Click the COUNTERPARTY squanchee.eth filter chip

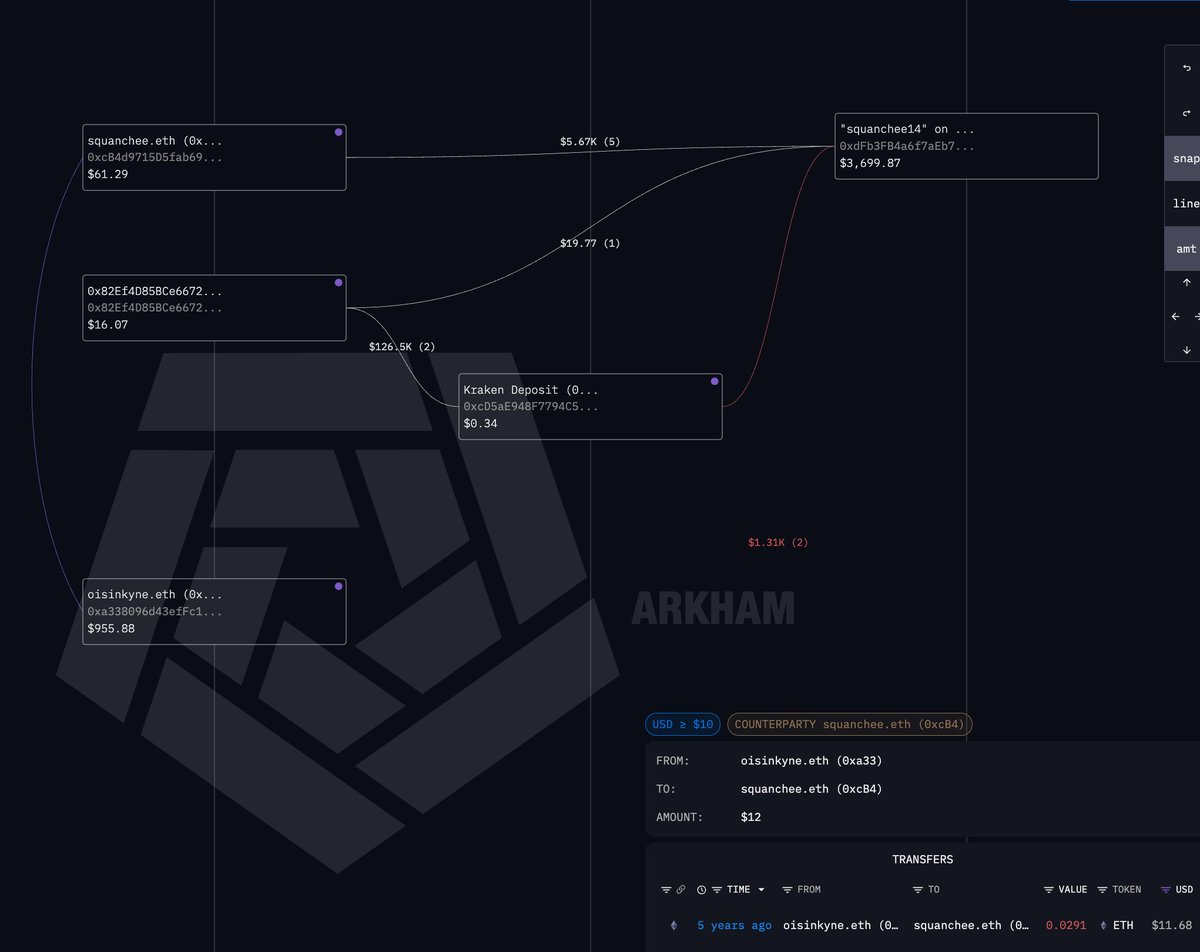click(850, 724)
